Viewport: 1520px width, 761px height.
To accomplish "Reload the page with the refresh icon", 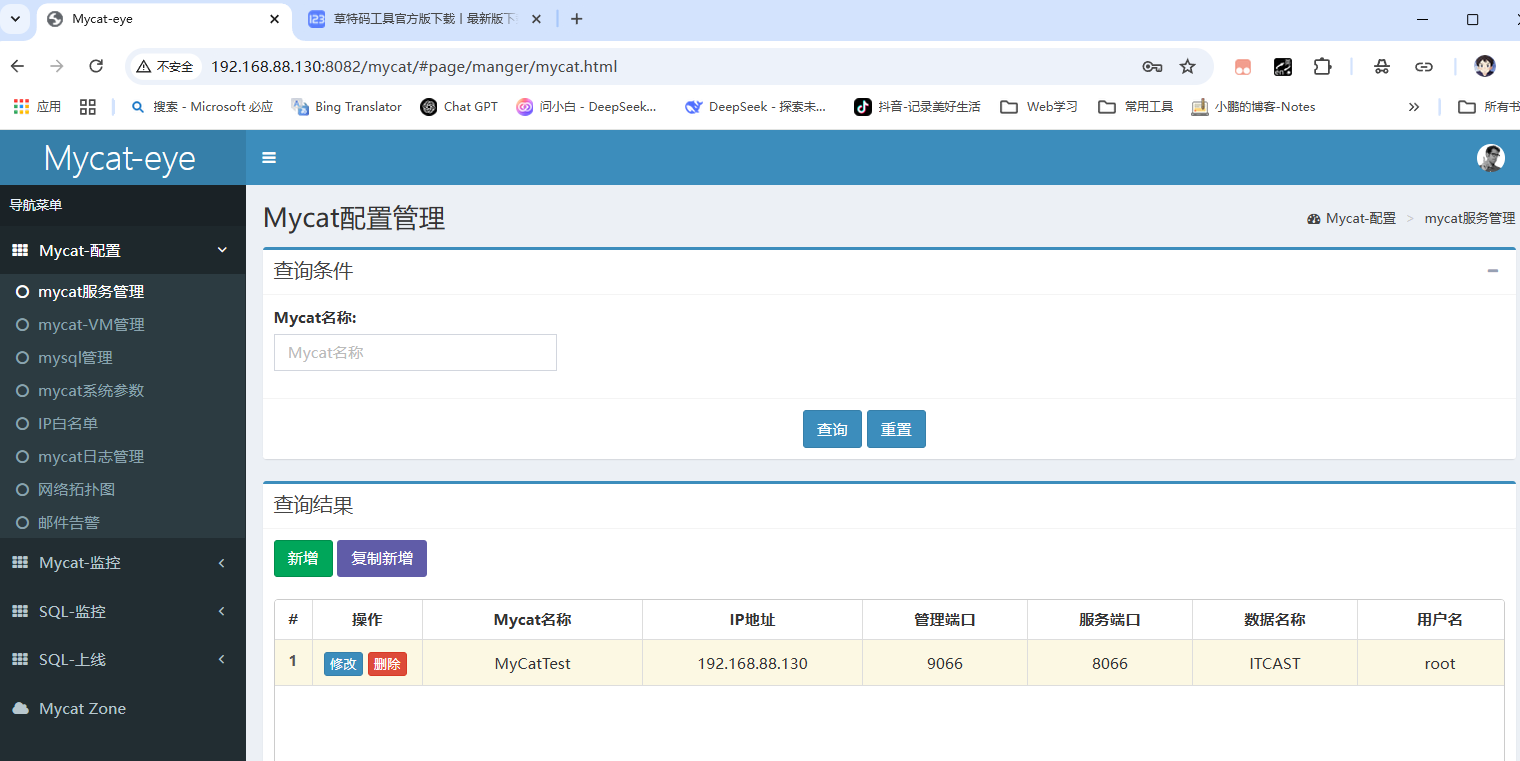I will (x=96, y=66).
